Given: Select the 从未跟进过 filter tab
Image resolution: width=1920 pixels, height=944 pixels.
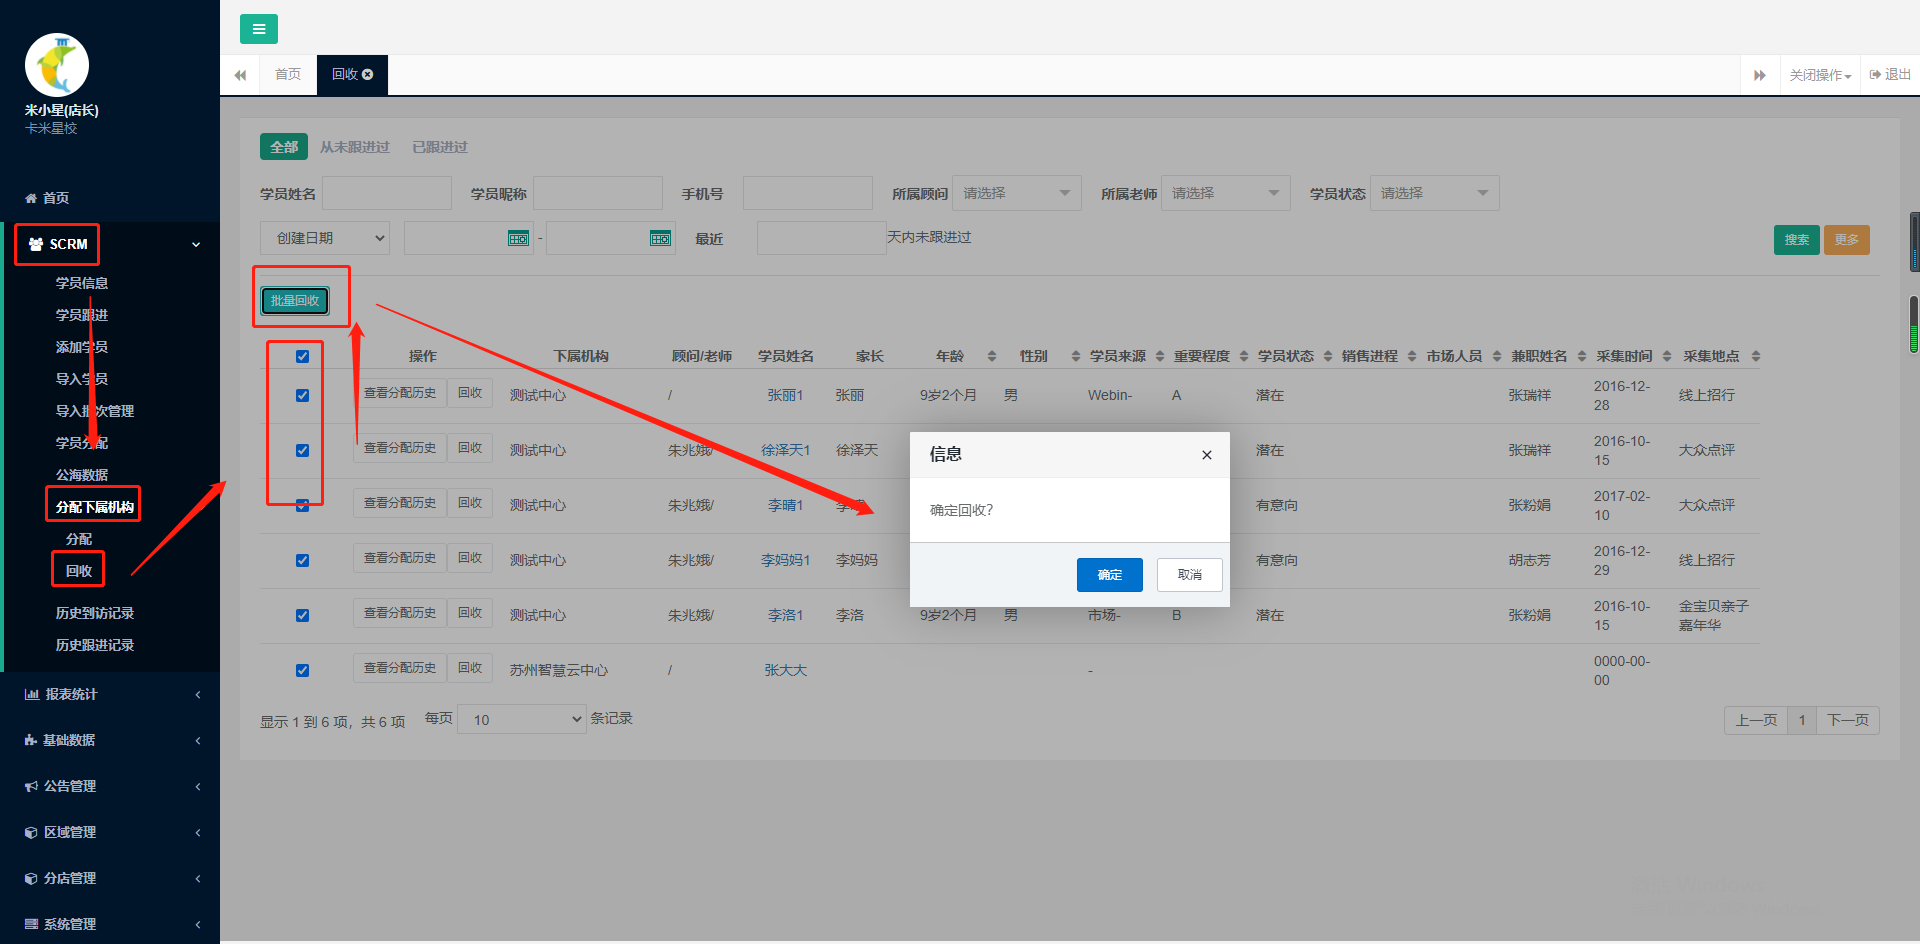Looking at the screenshot, I should [355, 147].
